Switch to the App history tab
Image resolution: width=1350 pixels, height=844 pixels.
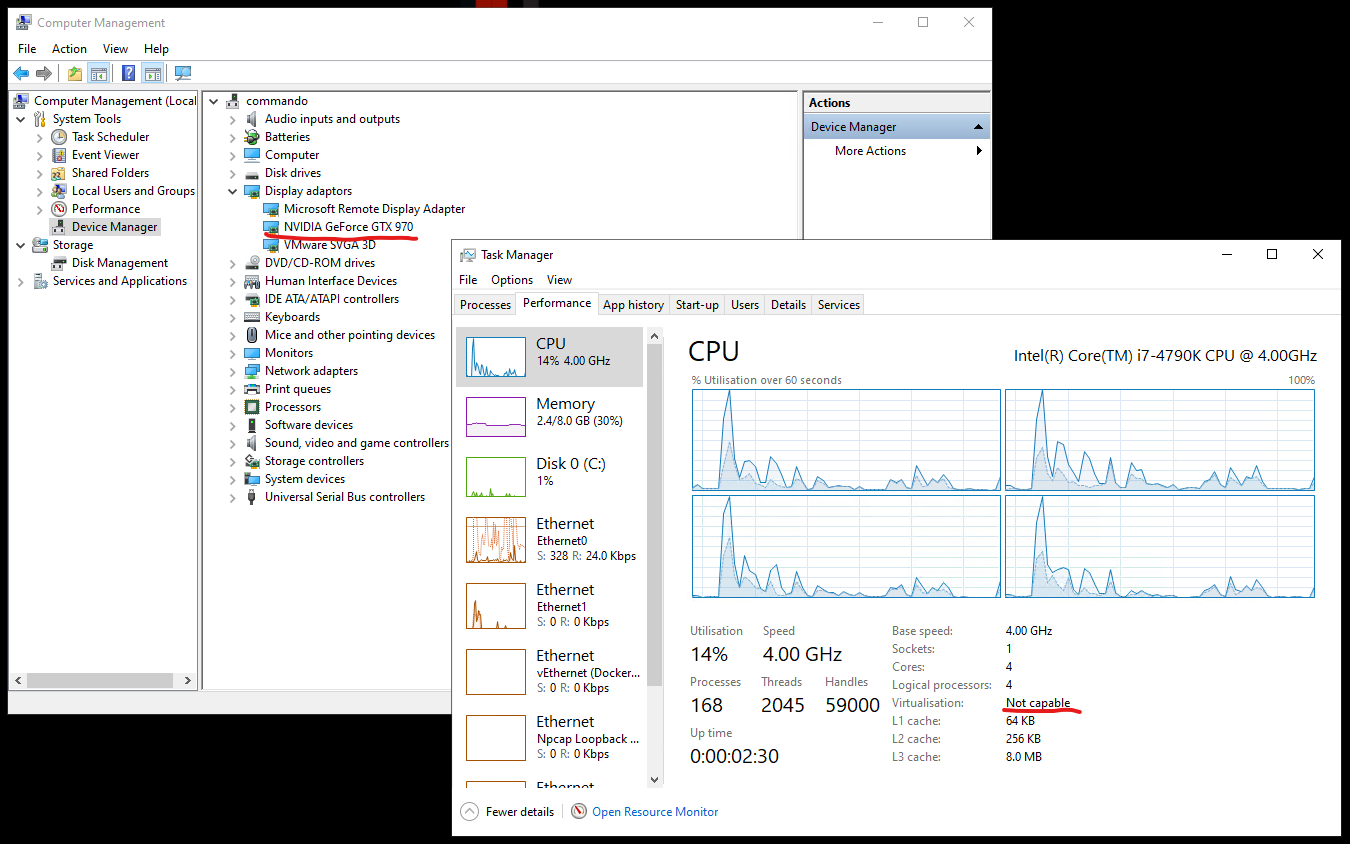click(x=633, y=305)
